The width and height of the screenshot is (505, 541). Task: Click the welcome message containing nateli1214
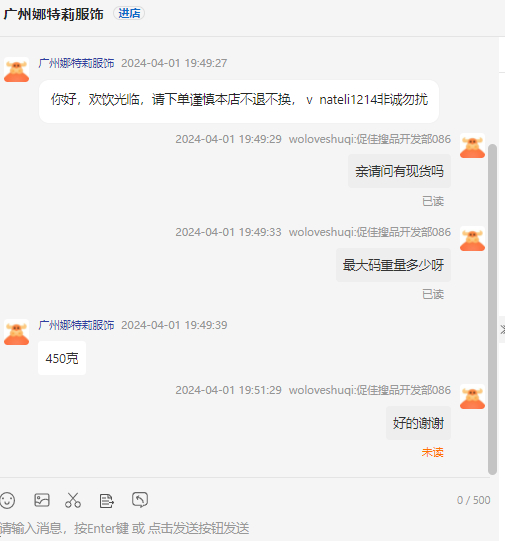click(239, 101)
